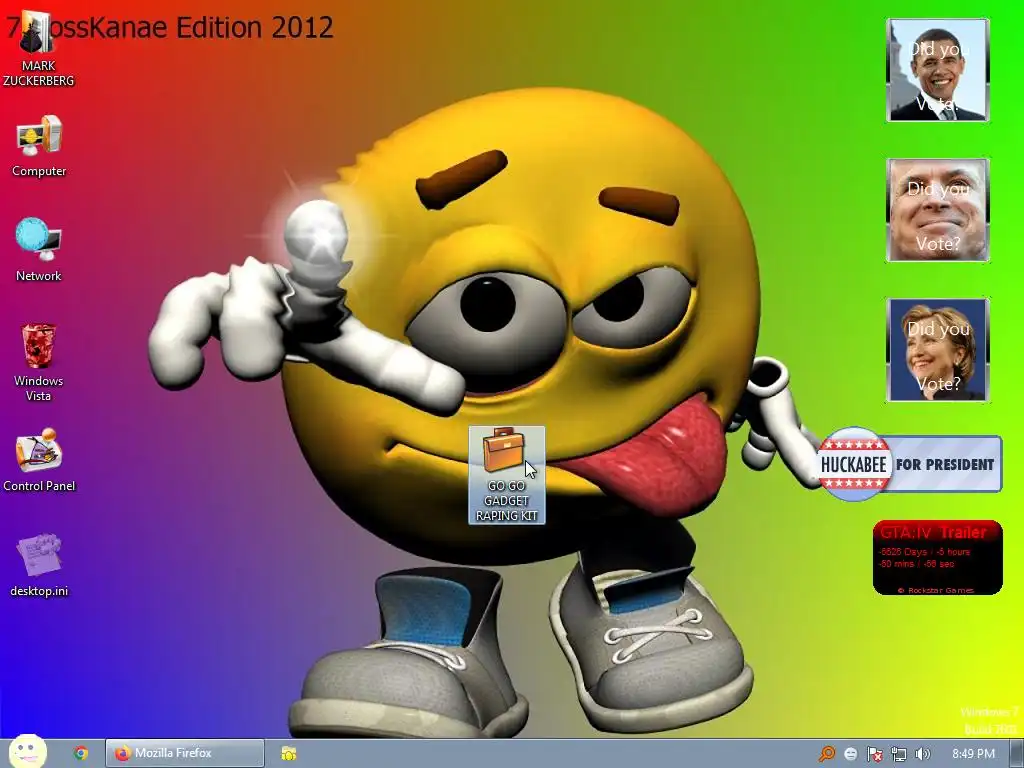Open the smiley-face Start button
The height and width of the screenshot is (768, 1024).
coord(27,752)
